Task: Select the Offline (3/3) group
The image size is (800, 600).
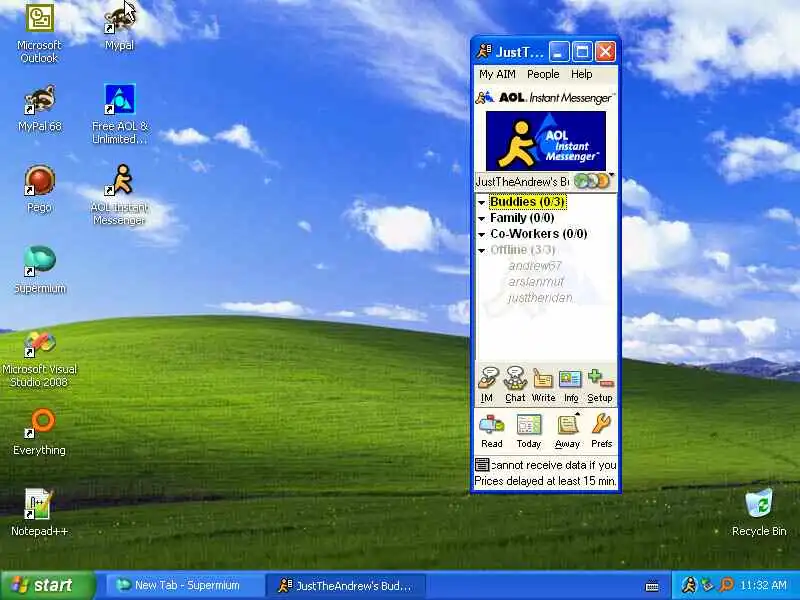Action: (x=522, y=249)
